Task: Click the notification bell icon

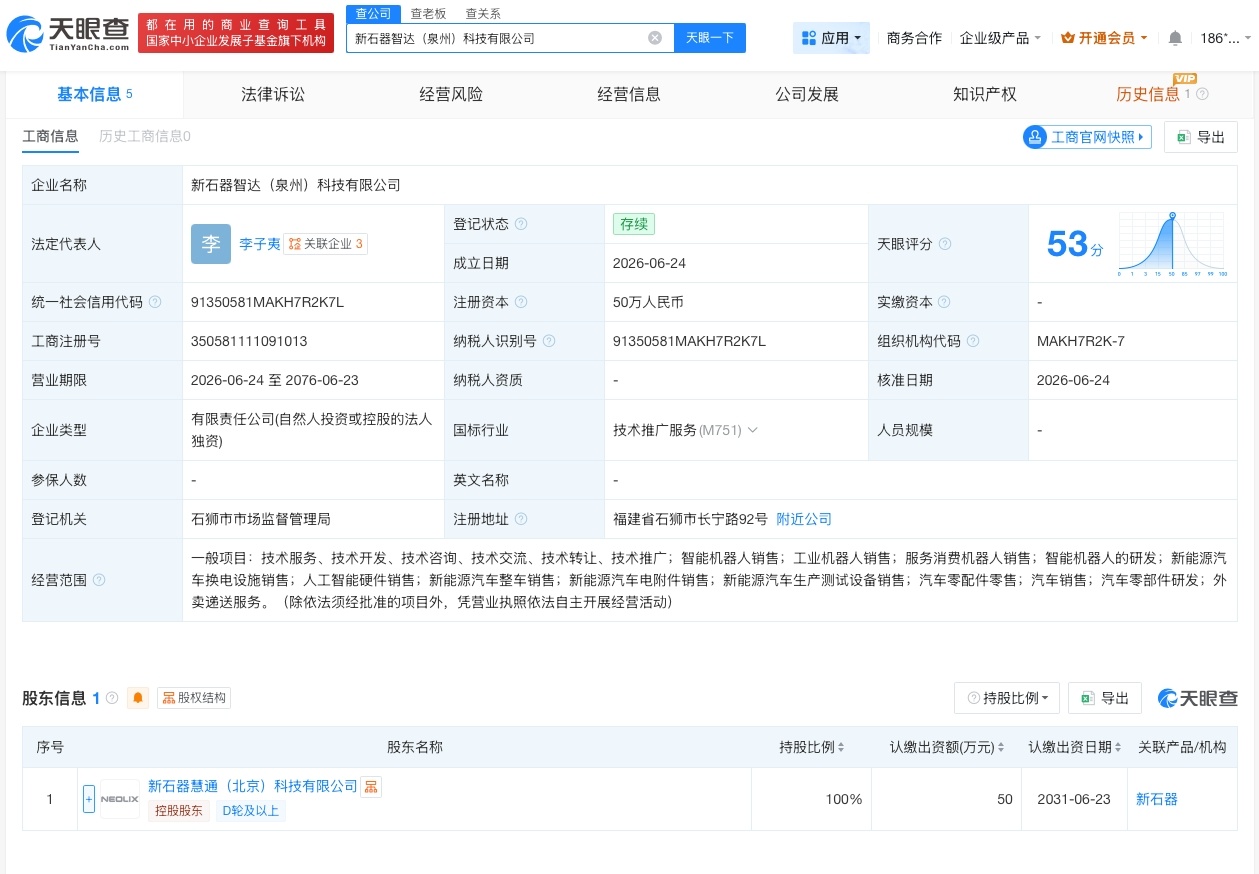Action: coord(1175,38)
